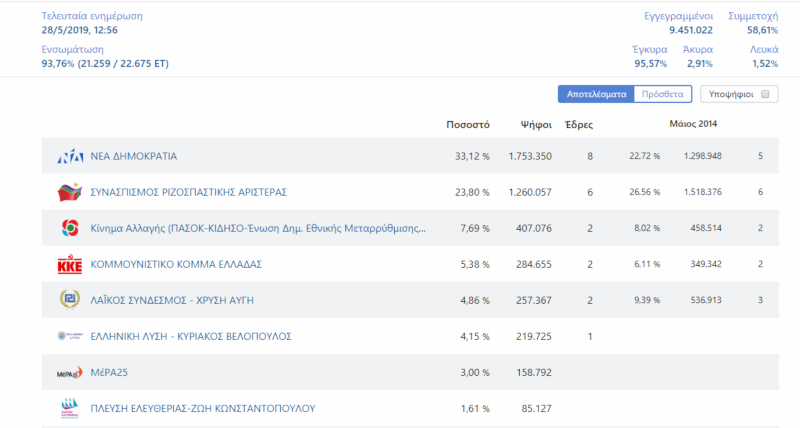Click the Τελευταία ενημέρωση label
Viewport: 800px width, 428px height.
[x=92, y=16]
